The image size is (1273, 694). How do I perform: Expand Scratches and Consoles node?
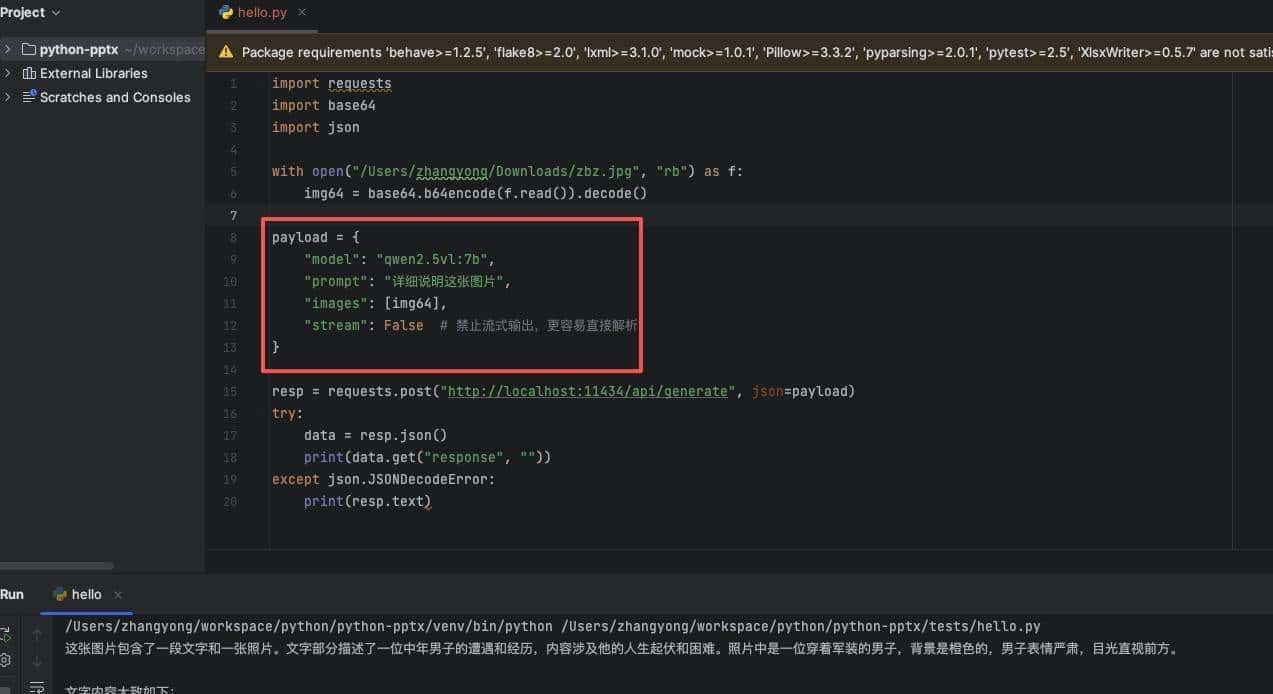[8, 97]
